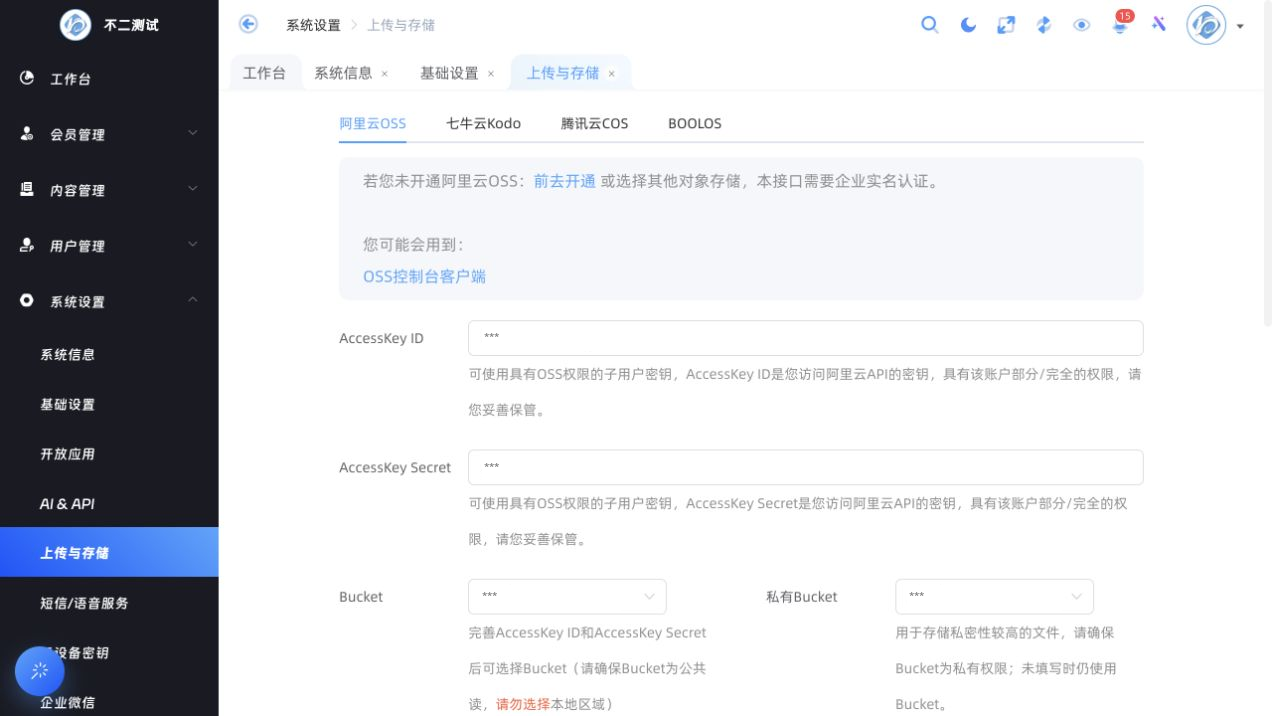
Task: Toggle the eye visibility icon in header
Action: click(1082, 25)
